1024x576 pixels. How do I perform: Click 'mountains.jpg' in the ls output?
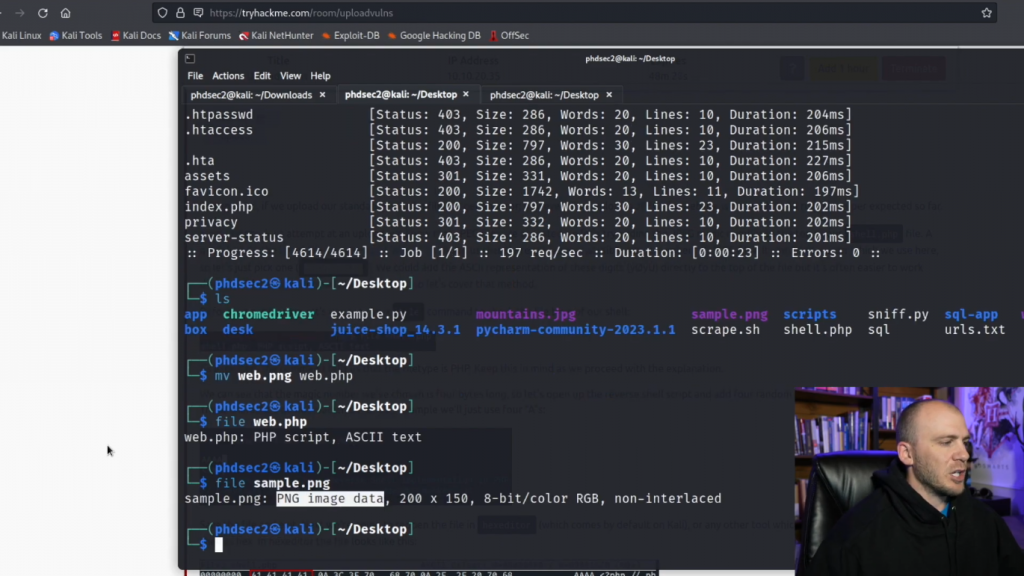coord(526,314)
